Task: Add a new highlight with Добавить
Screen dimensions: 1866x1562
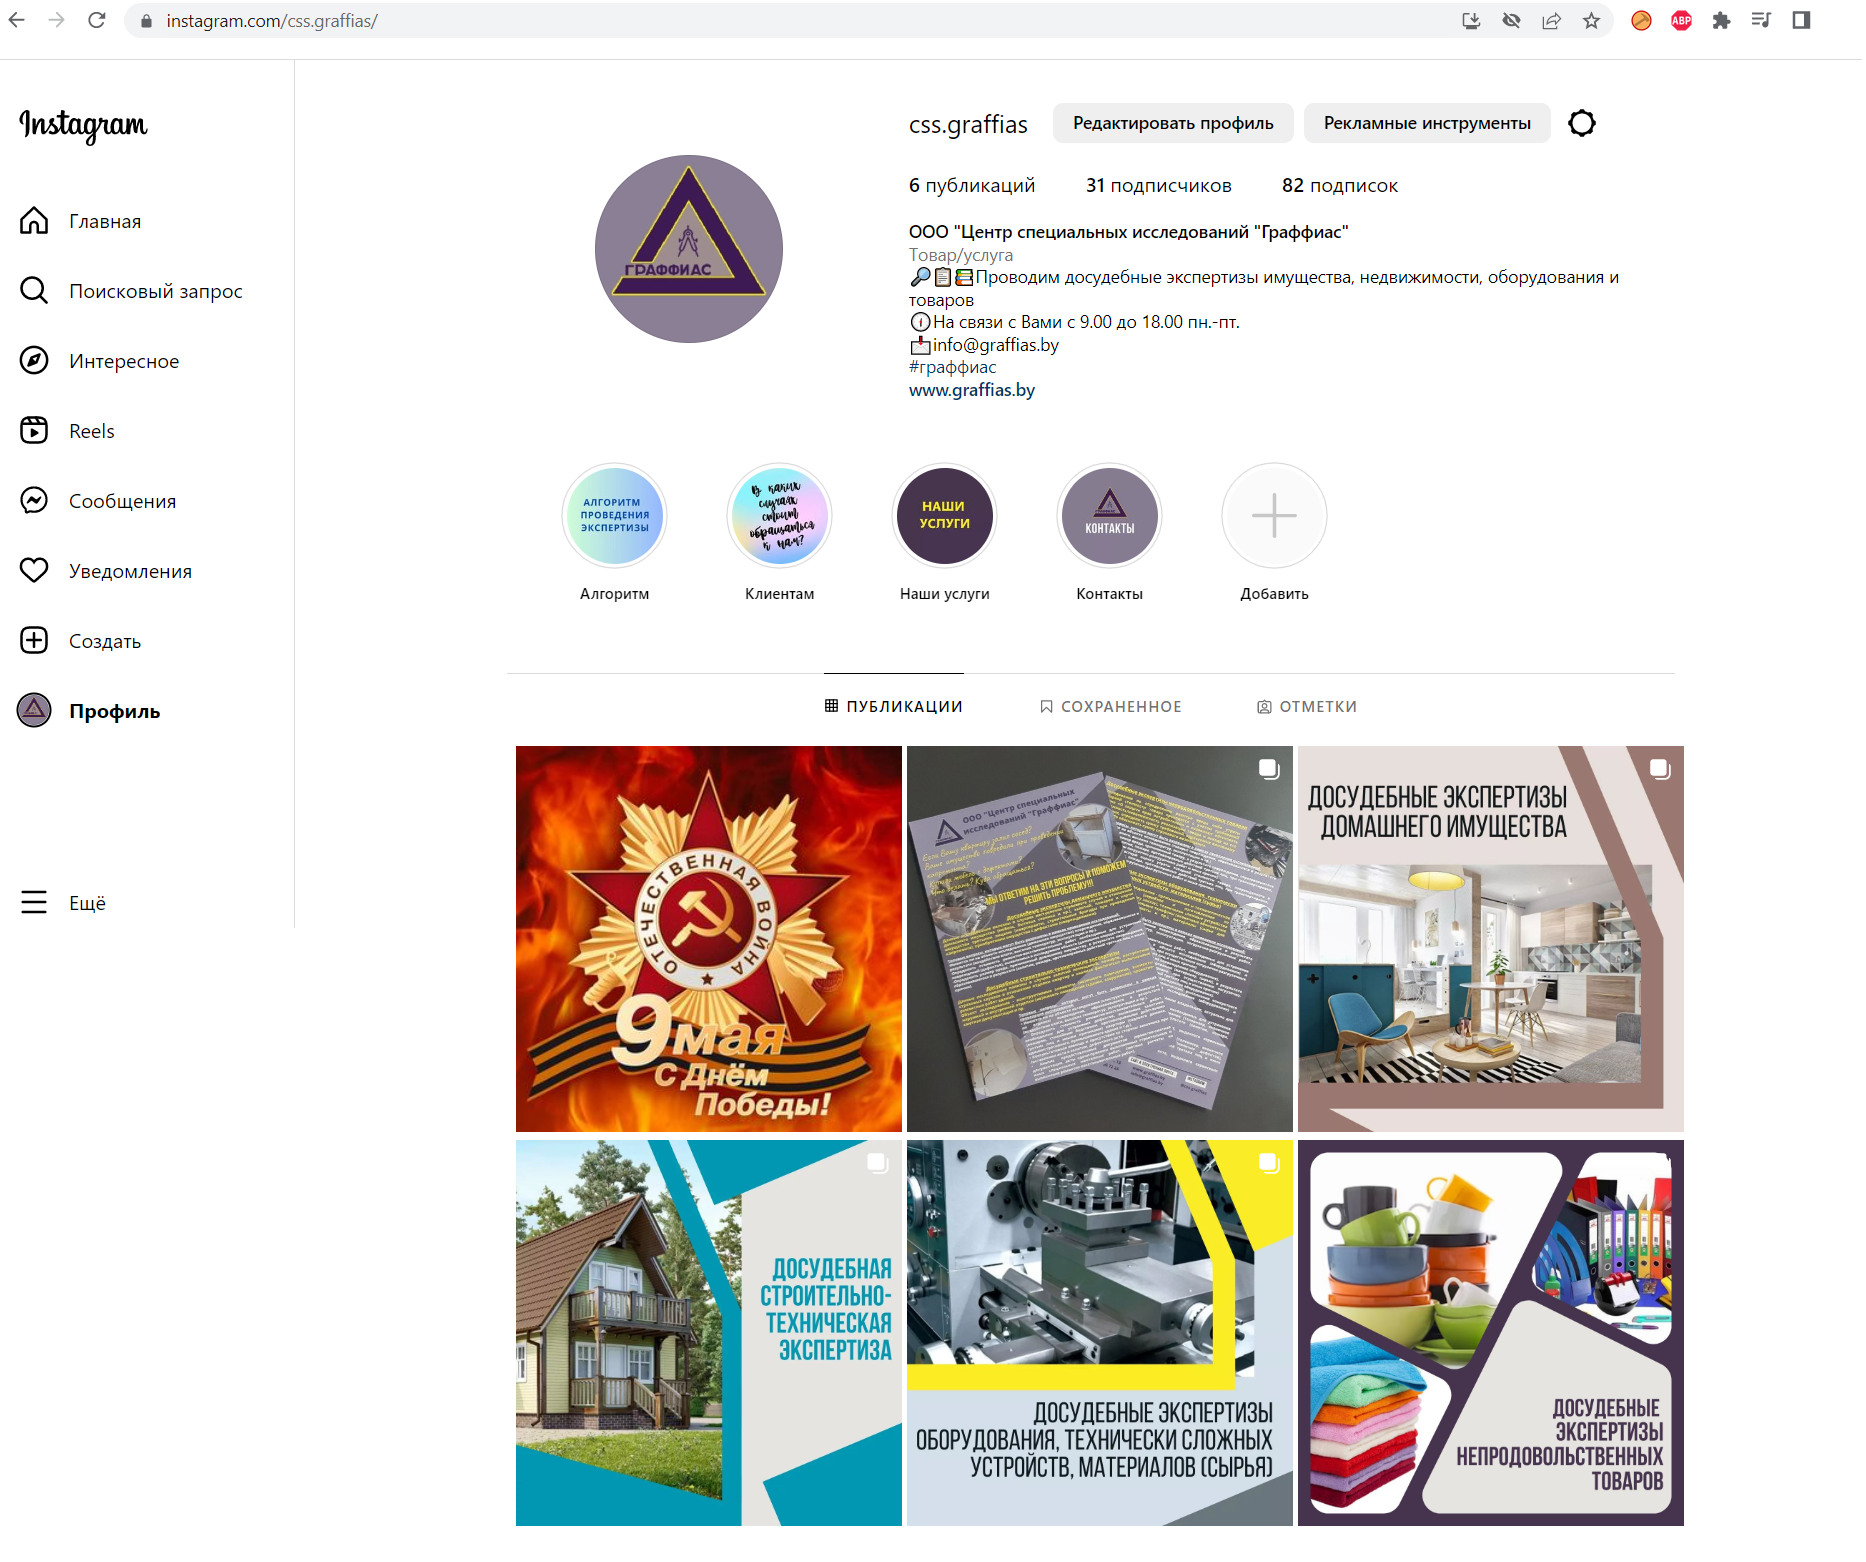Action: (1274, 516)
